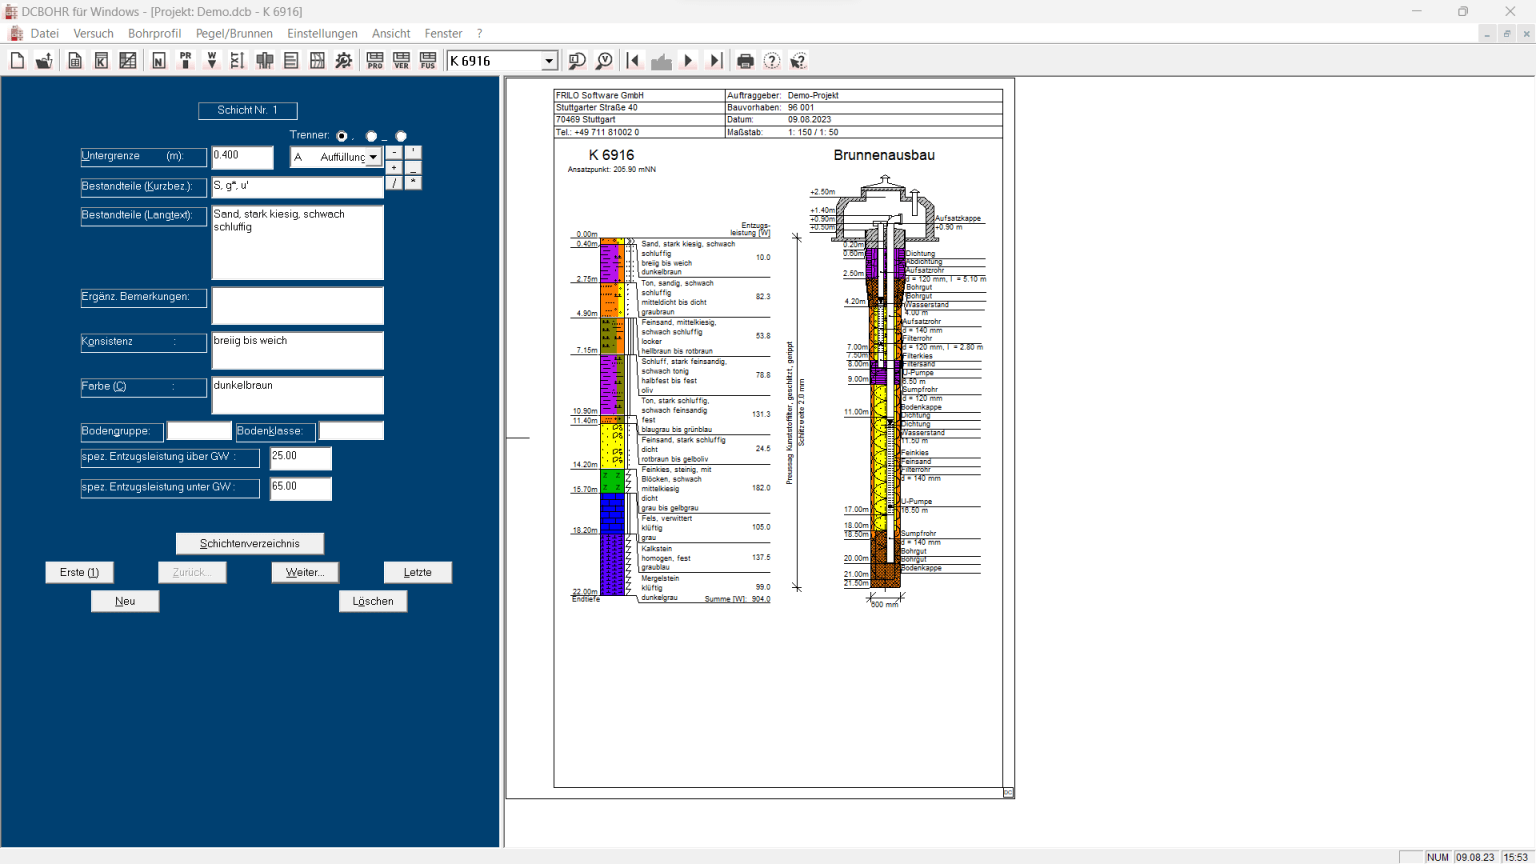The width and height of the screenshot is (1536, 864).
Task: Click the TXT scale toolbar icon
Action: (x=237, y=61)
